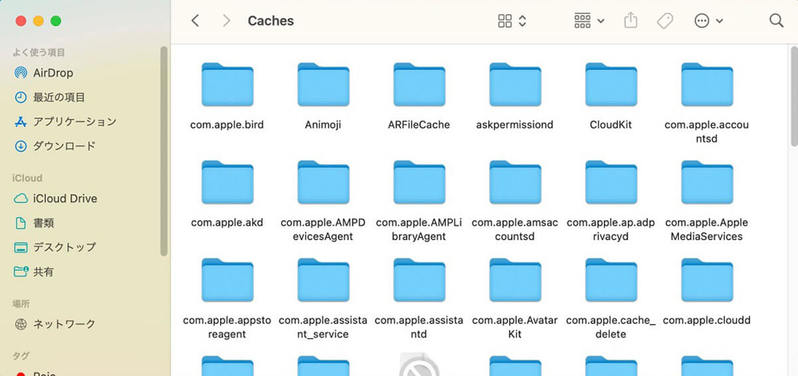
Task: Click the よく使う項目 sidebar header
Action: [39, 52]
